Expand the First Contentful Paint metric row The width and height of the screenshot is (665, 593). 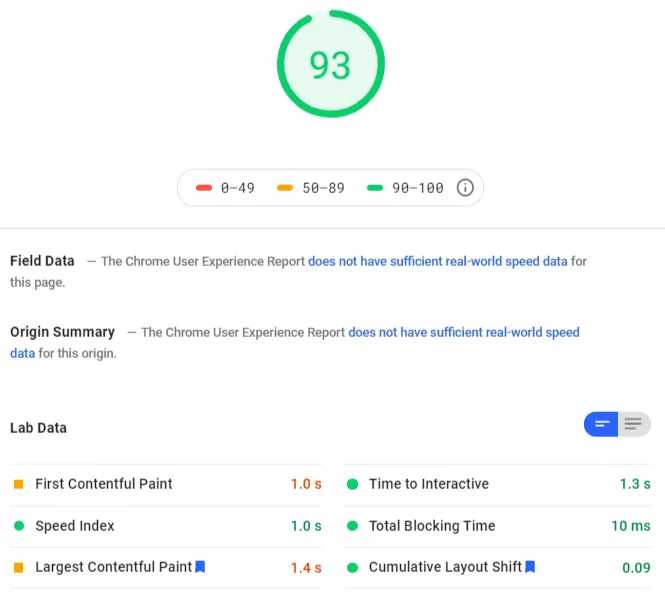[x=166, y=484]
